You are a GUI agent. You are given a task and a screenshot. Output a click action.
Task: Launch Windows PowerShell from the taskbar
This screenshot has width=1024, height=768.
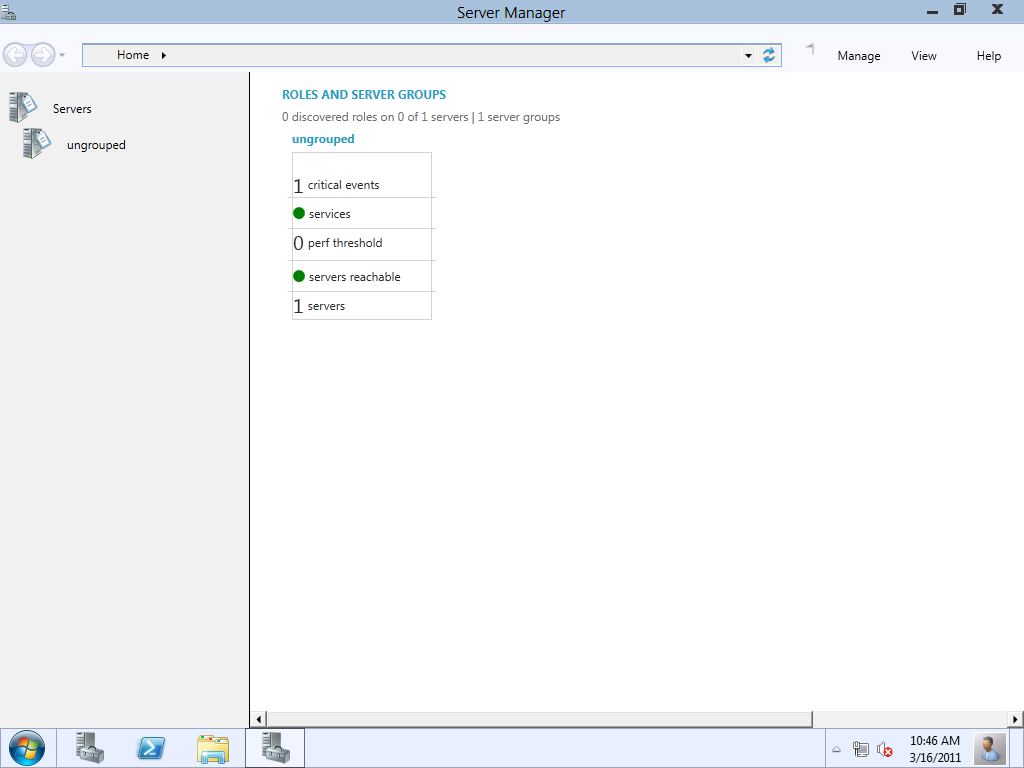[x=151, y=748]
